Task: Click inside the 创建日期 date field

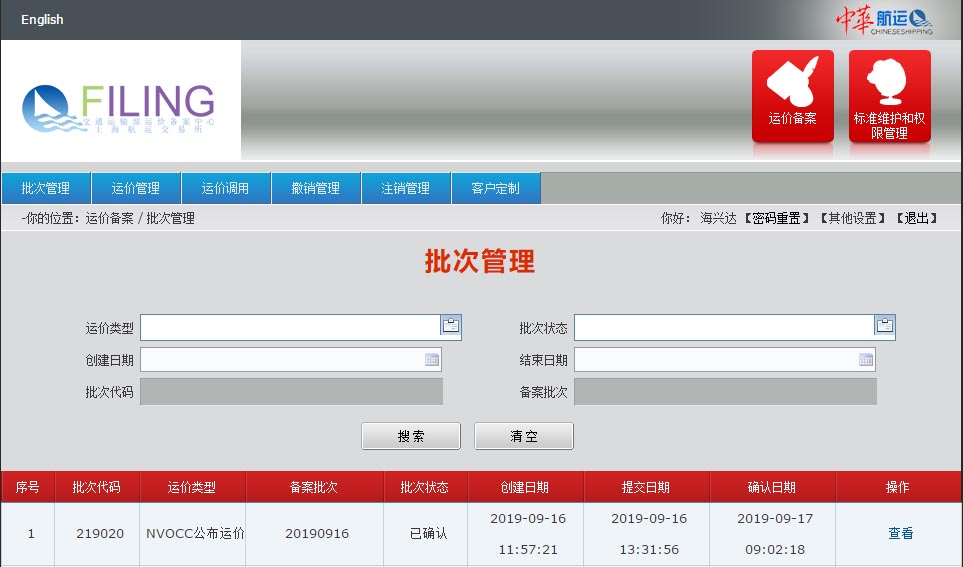Action: point(282,360)
